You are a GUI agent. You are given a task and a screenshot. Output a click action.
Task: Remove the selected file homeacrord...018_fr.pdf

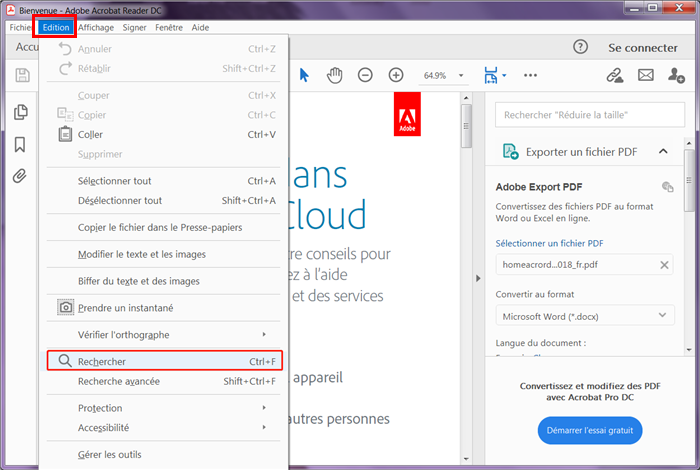pyautogui.click(x=664, y=265)
